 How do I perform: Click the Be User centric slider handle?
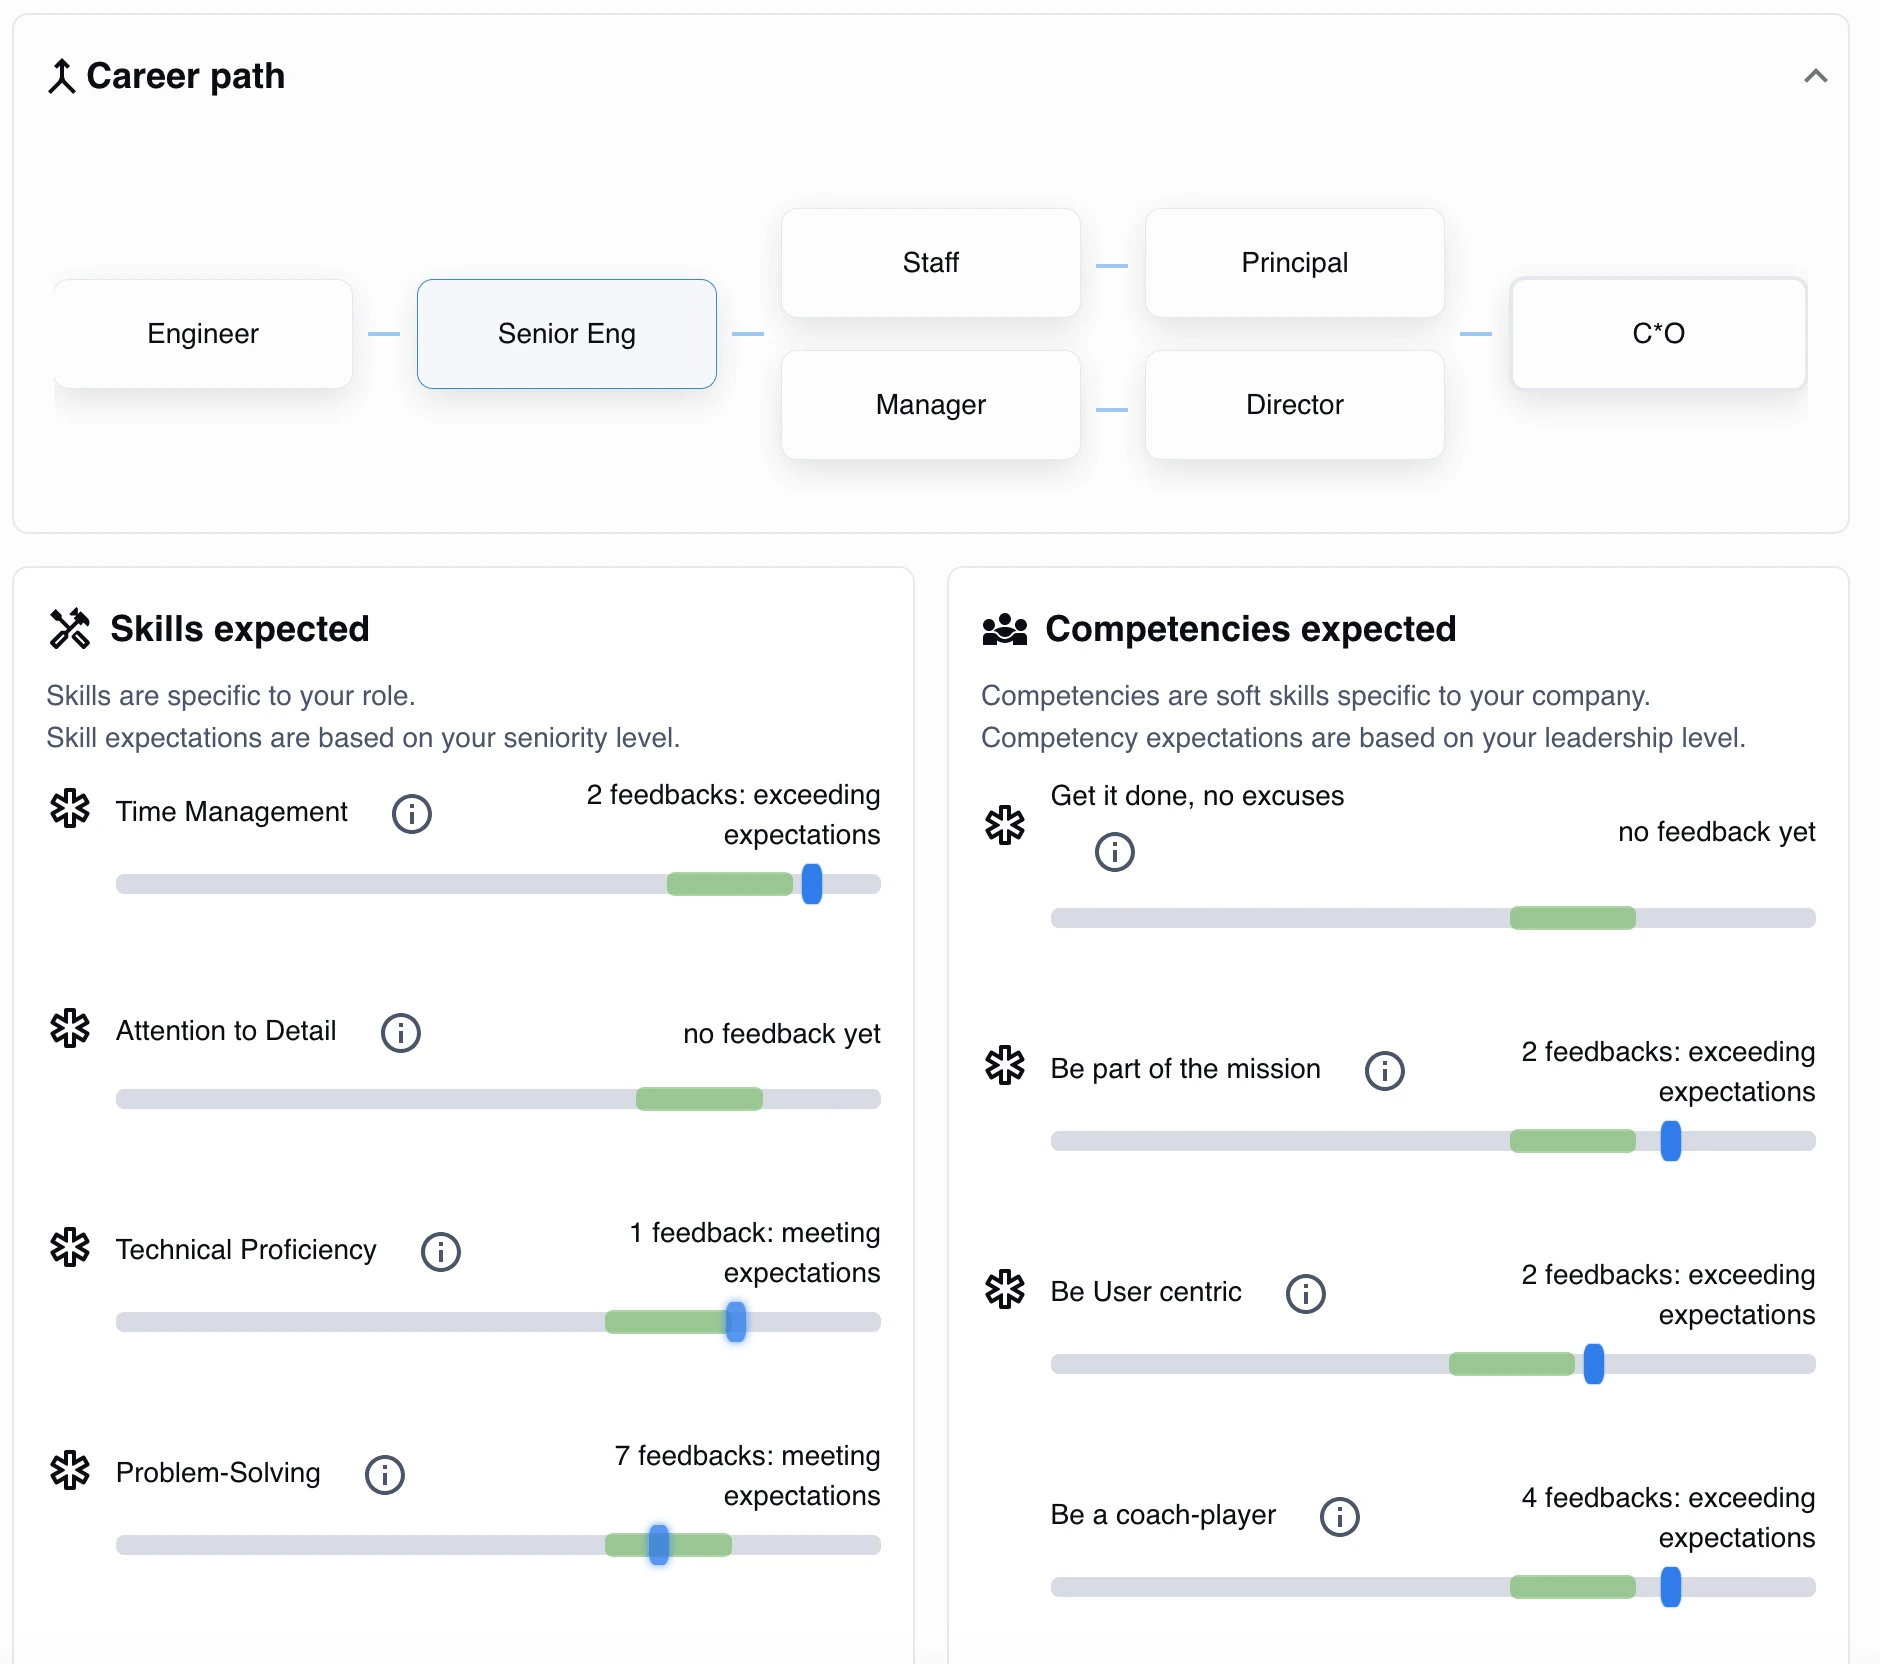click(1594, 1364)
